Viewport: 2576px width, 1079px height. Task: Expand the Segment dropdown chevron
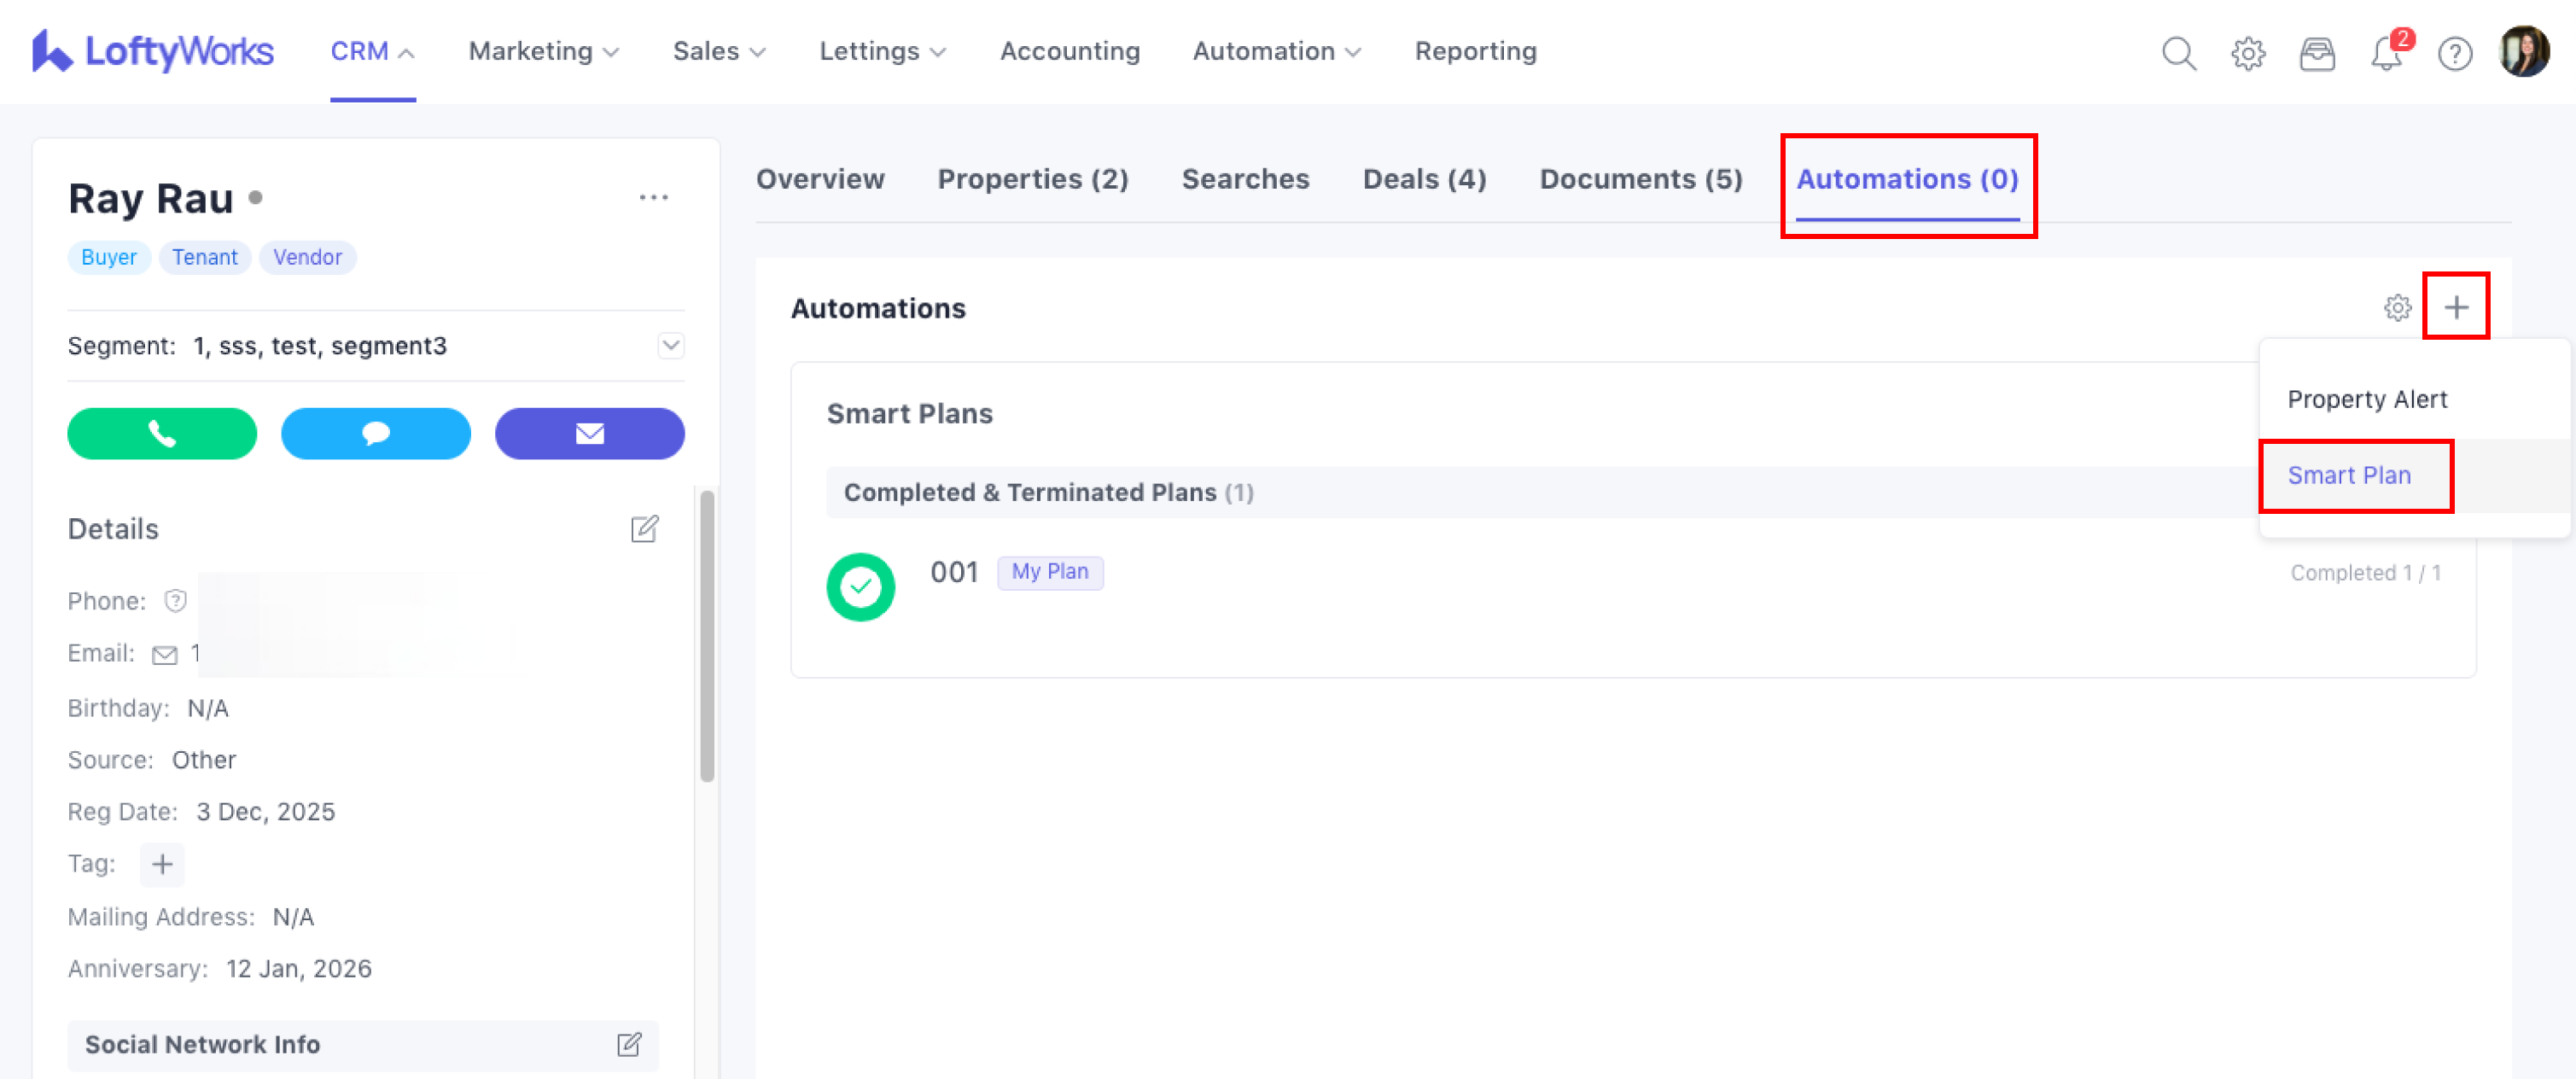(x=670, y=345)
